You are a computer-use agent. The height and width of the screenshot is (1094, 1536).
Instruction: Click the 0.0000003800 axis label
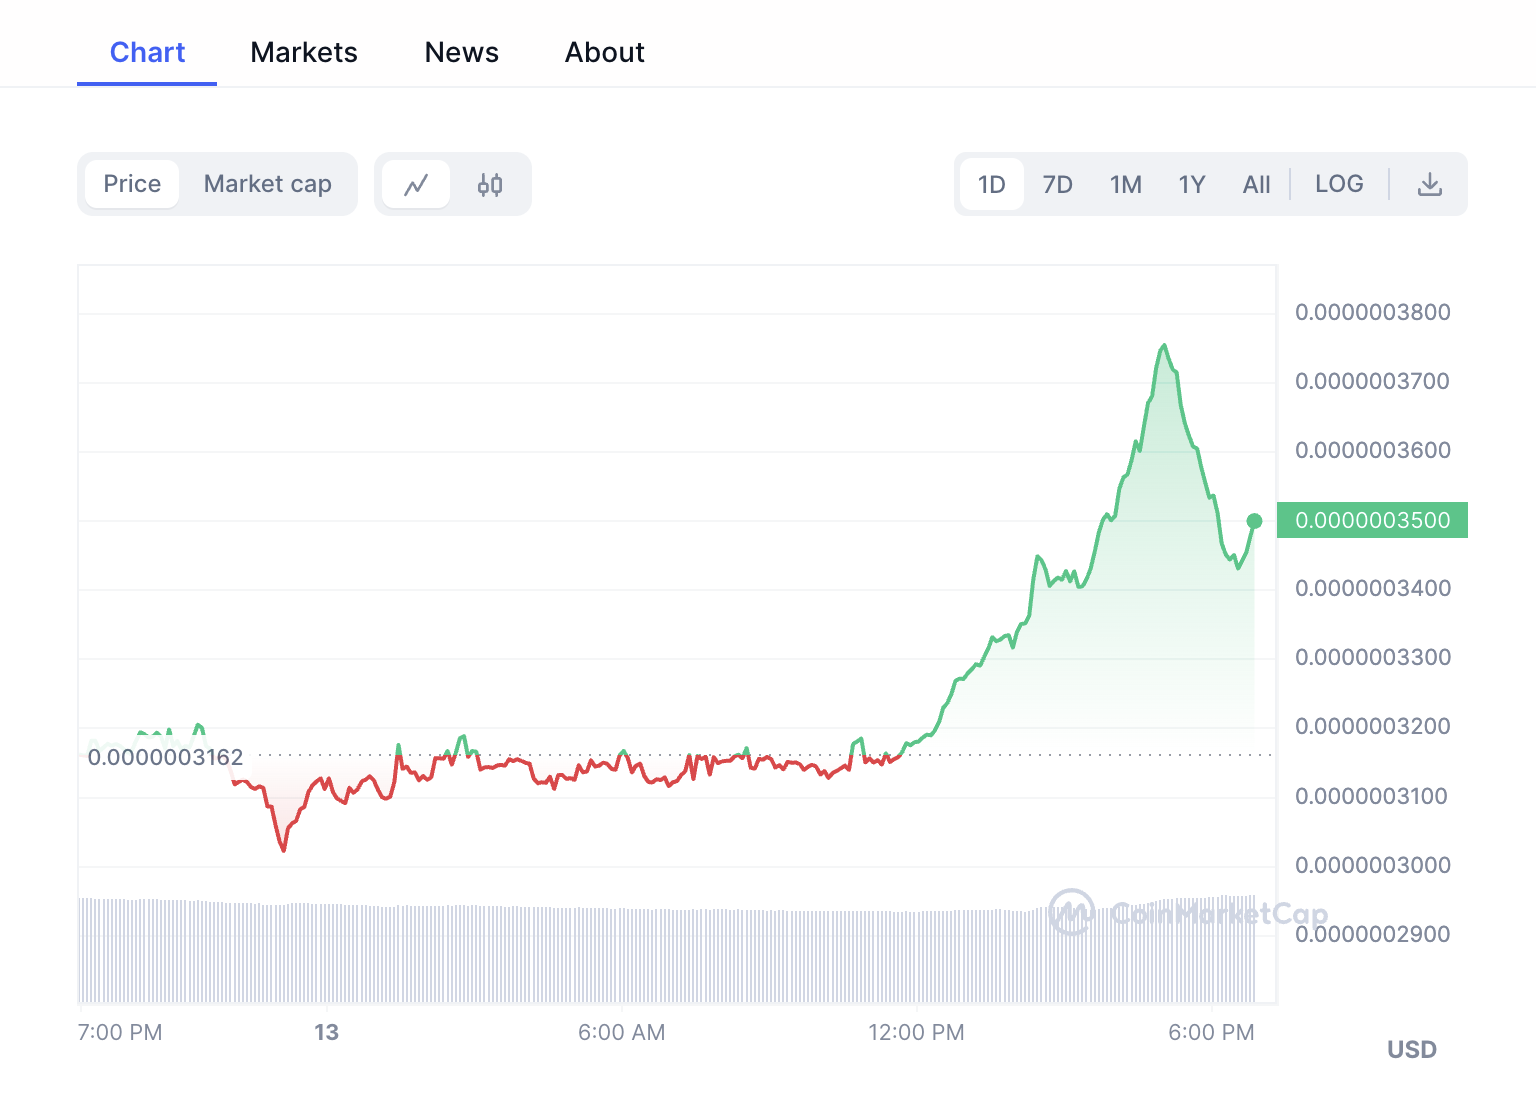click(1373, 312)
